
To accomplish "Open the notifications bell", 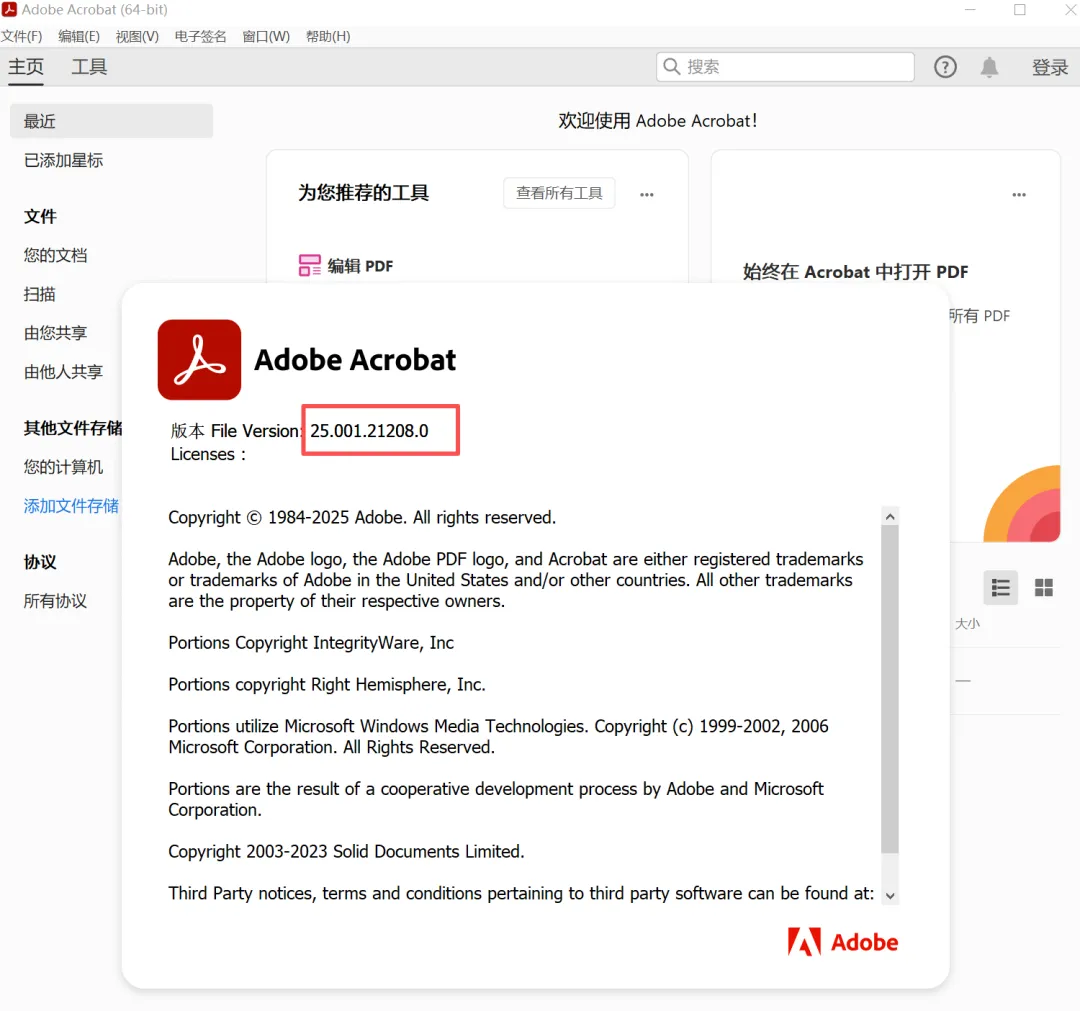I will [989, 67].
